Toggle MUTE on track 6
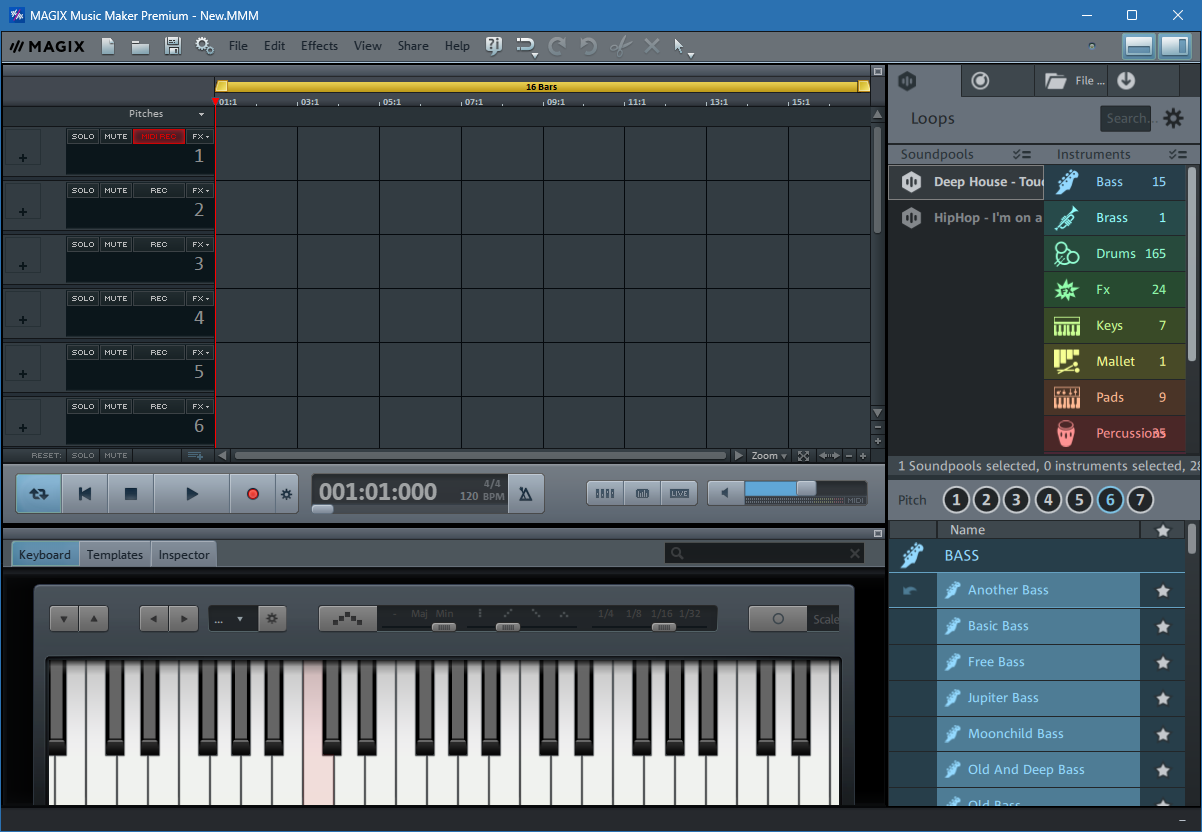Image resolution: width=1202 pixels, height=832 pixels. tap(116, 406)
